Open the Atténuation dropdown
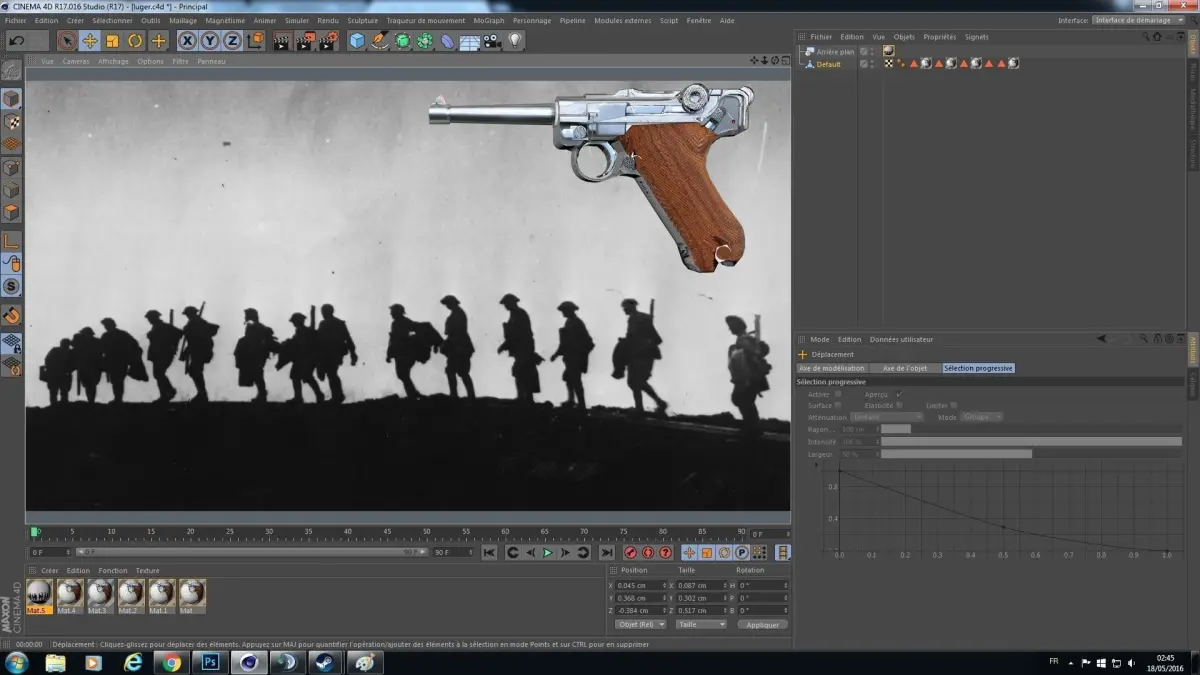Viewport: 1200px width, 675px height. tap(888, 417)
